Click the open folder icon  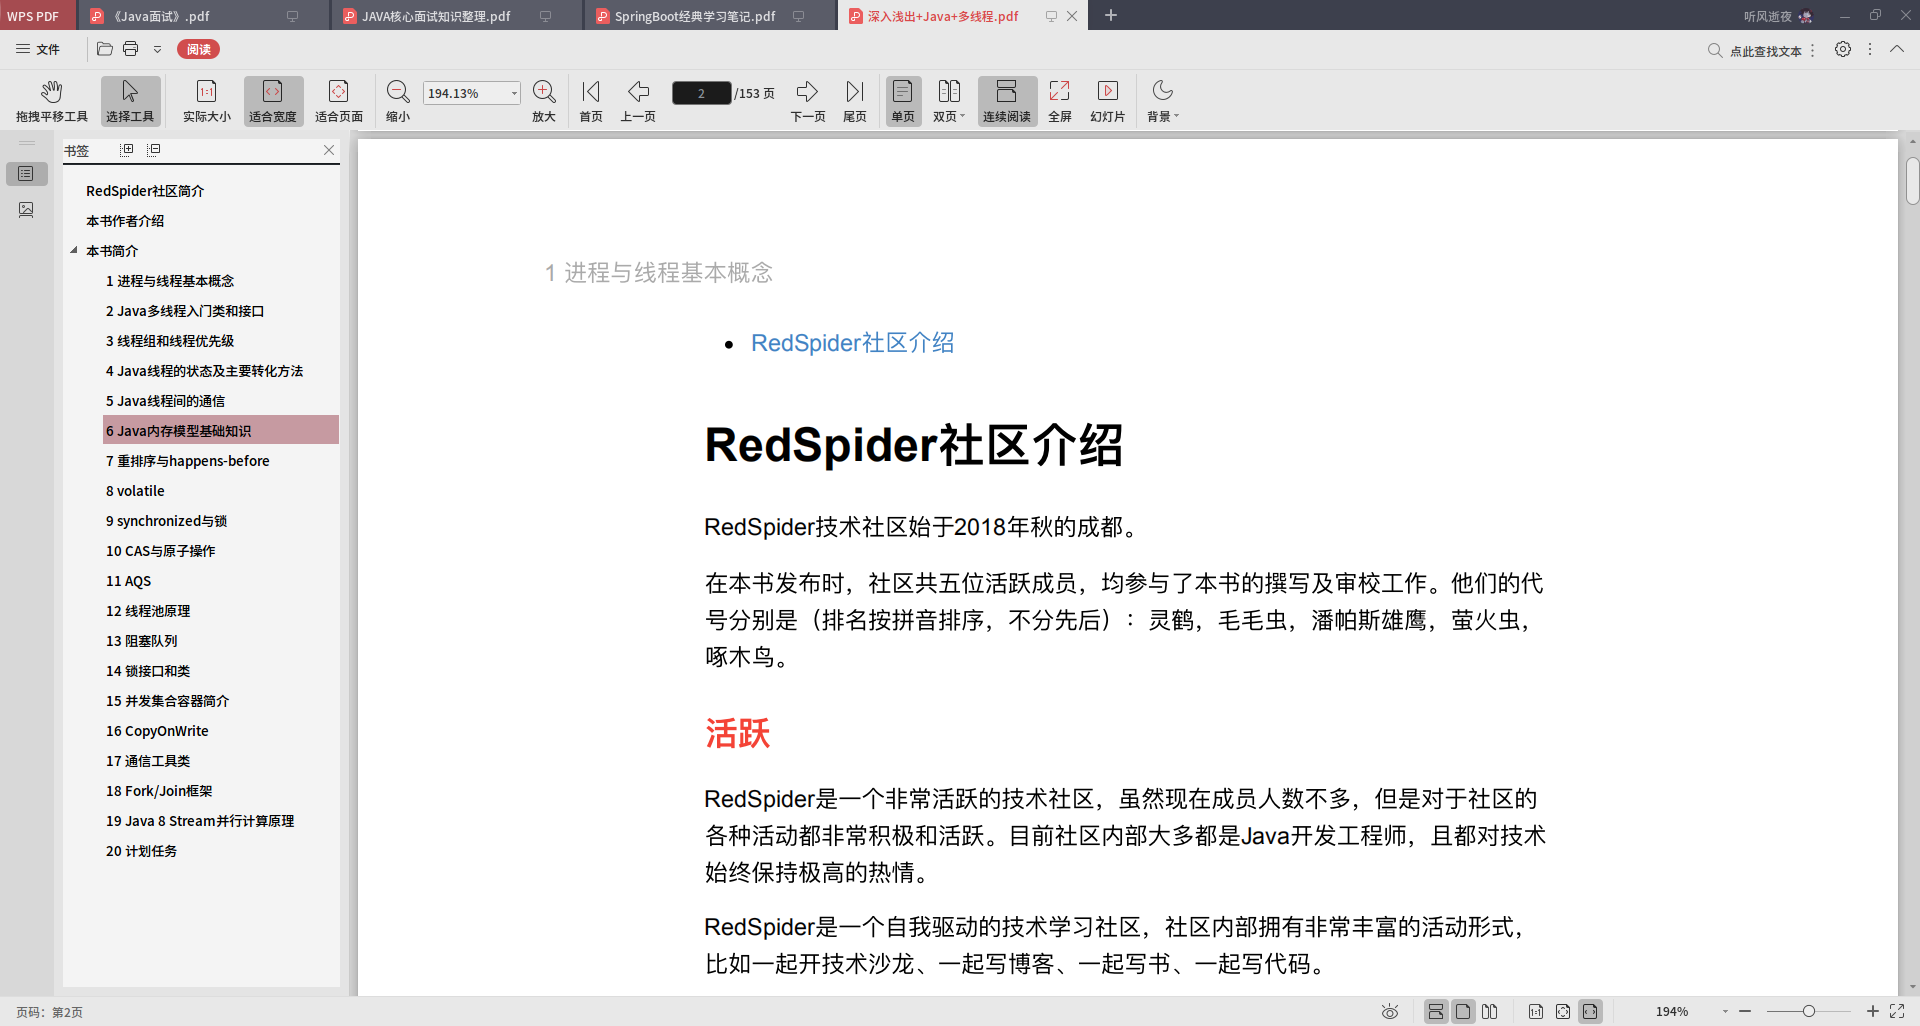[105, 49]
